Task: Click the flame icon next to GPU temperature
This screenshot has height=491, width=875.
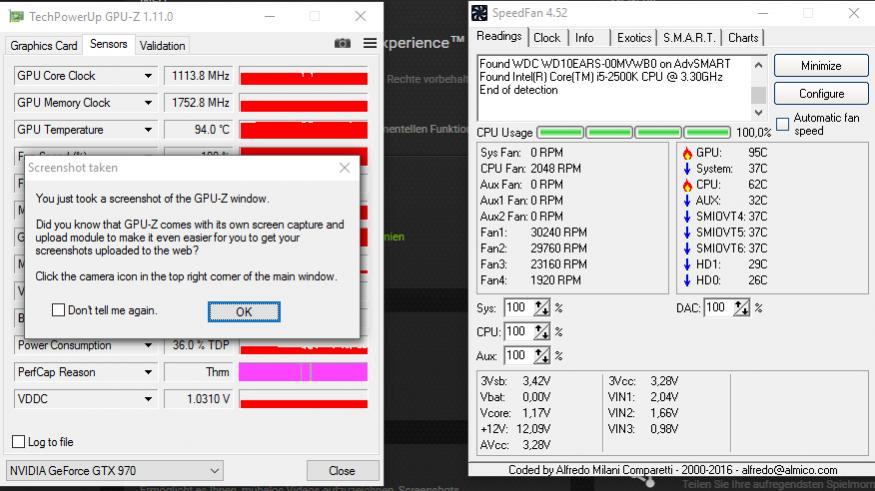Action: pos(687,153)
